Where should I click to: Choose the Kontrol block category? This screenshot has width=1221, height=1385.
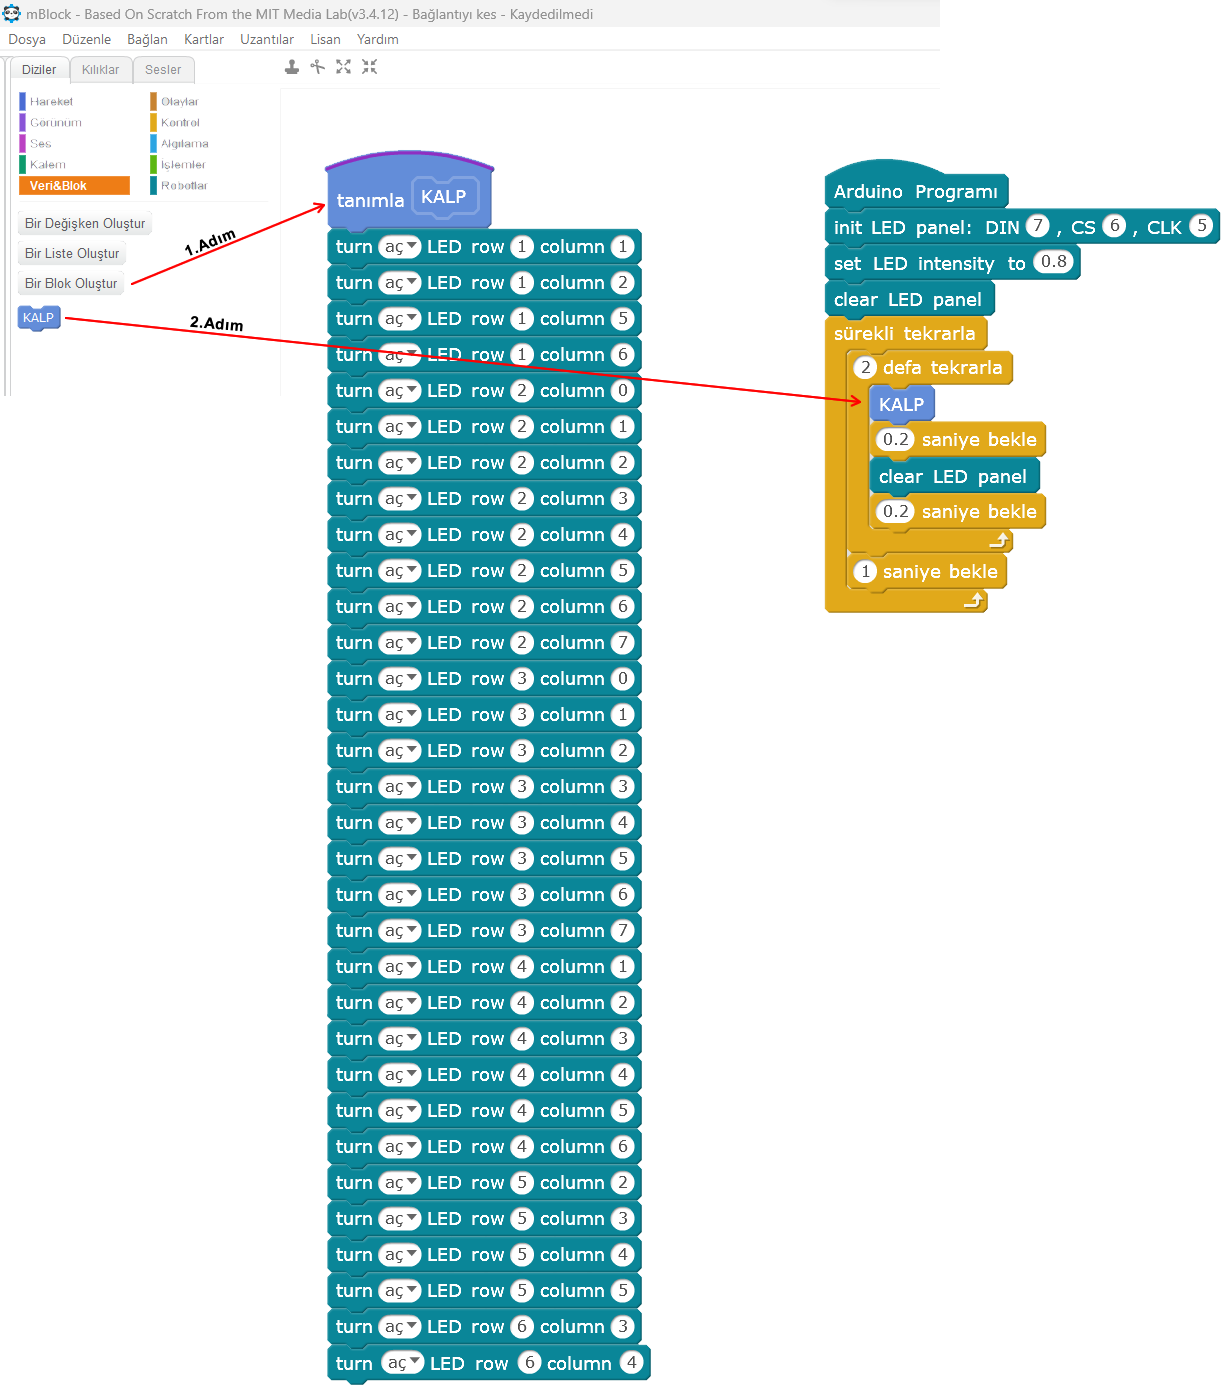point(180,123)
